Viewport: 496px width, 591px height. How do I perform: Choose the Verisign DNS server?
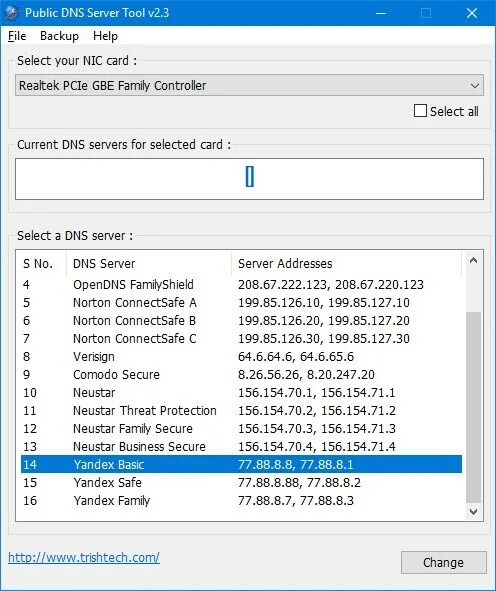tap(241, 357)
